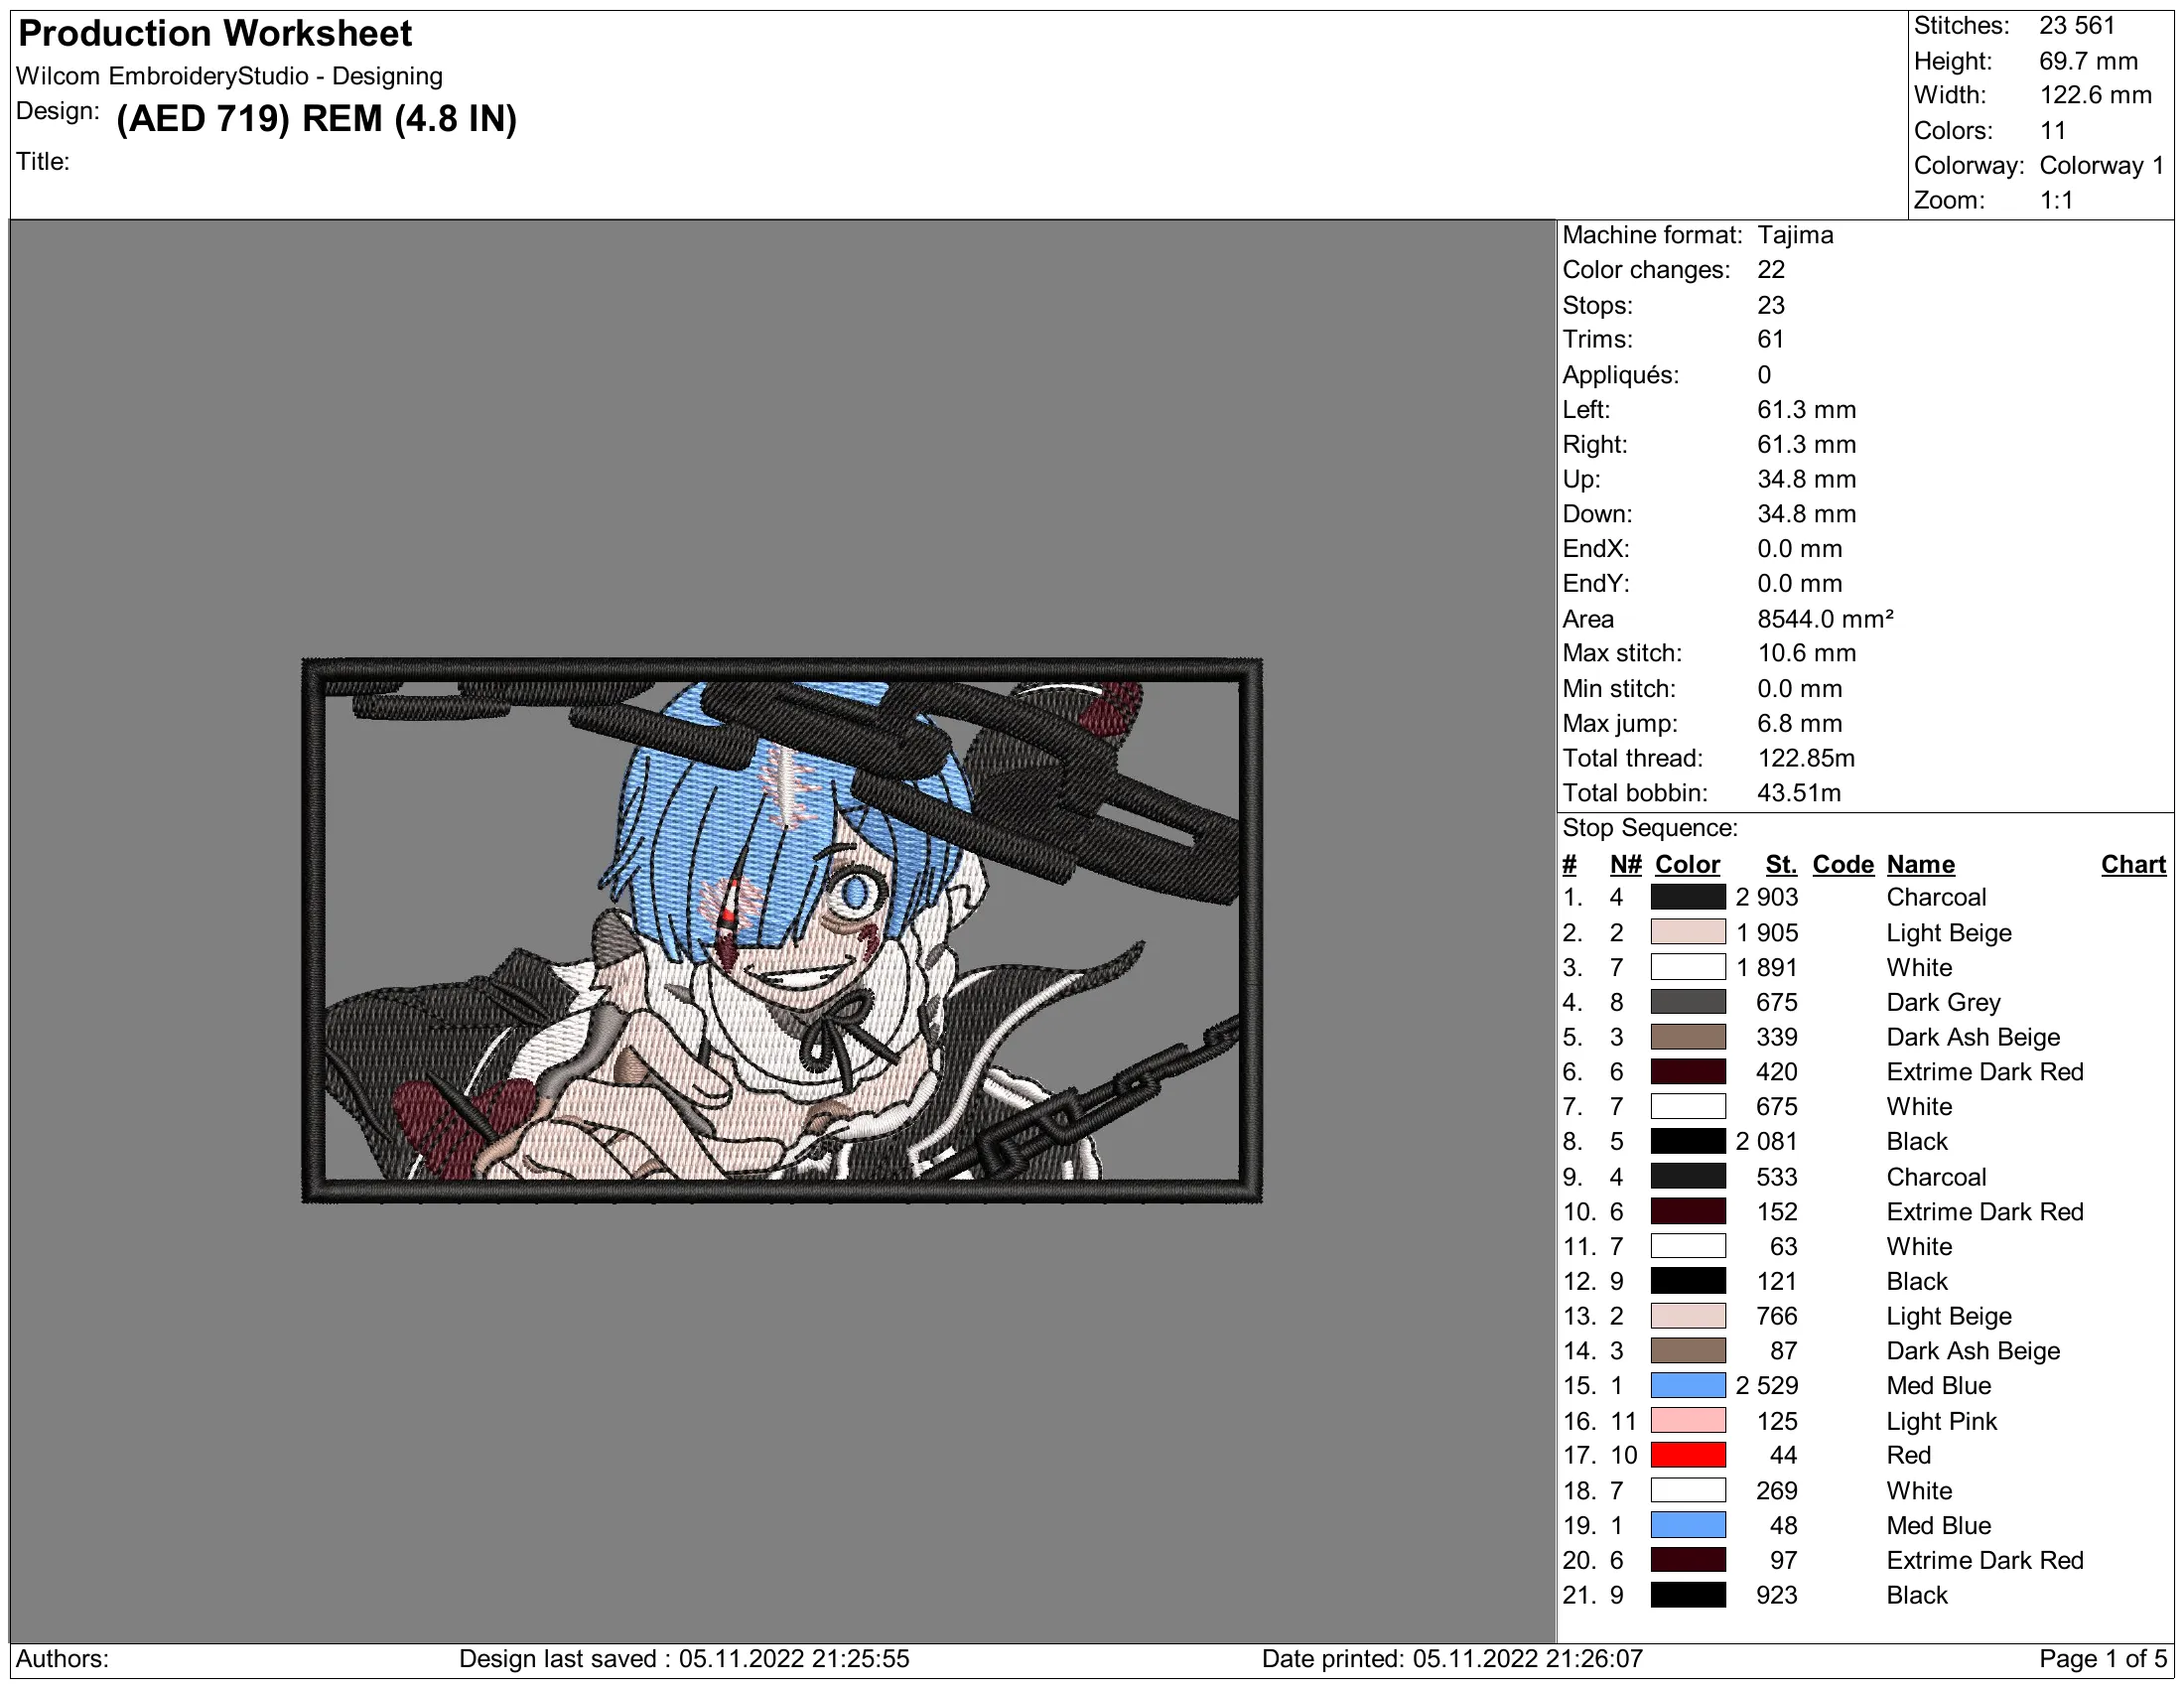Click the 'St.' column header

(x=1781, y=864)
